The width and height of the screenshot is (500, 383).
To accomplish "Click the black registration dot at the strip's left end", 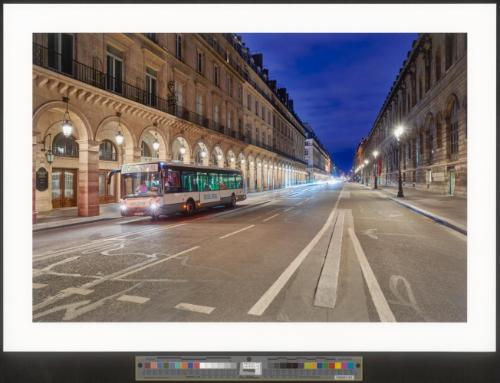I will pyautogui.click(x=140, y=365).
